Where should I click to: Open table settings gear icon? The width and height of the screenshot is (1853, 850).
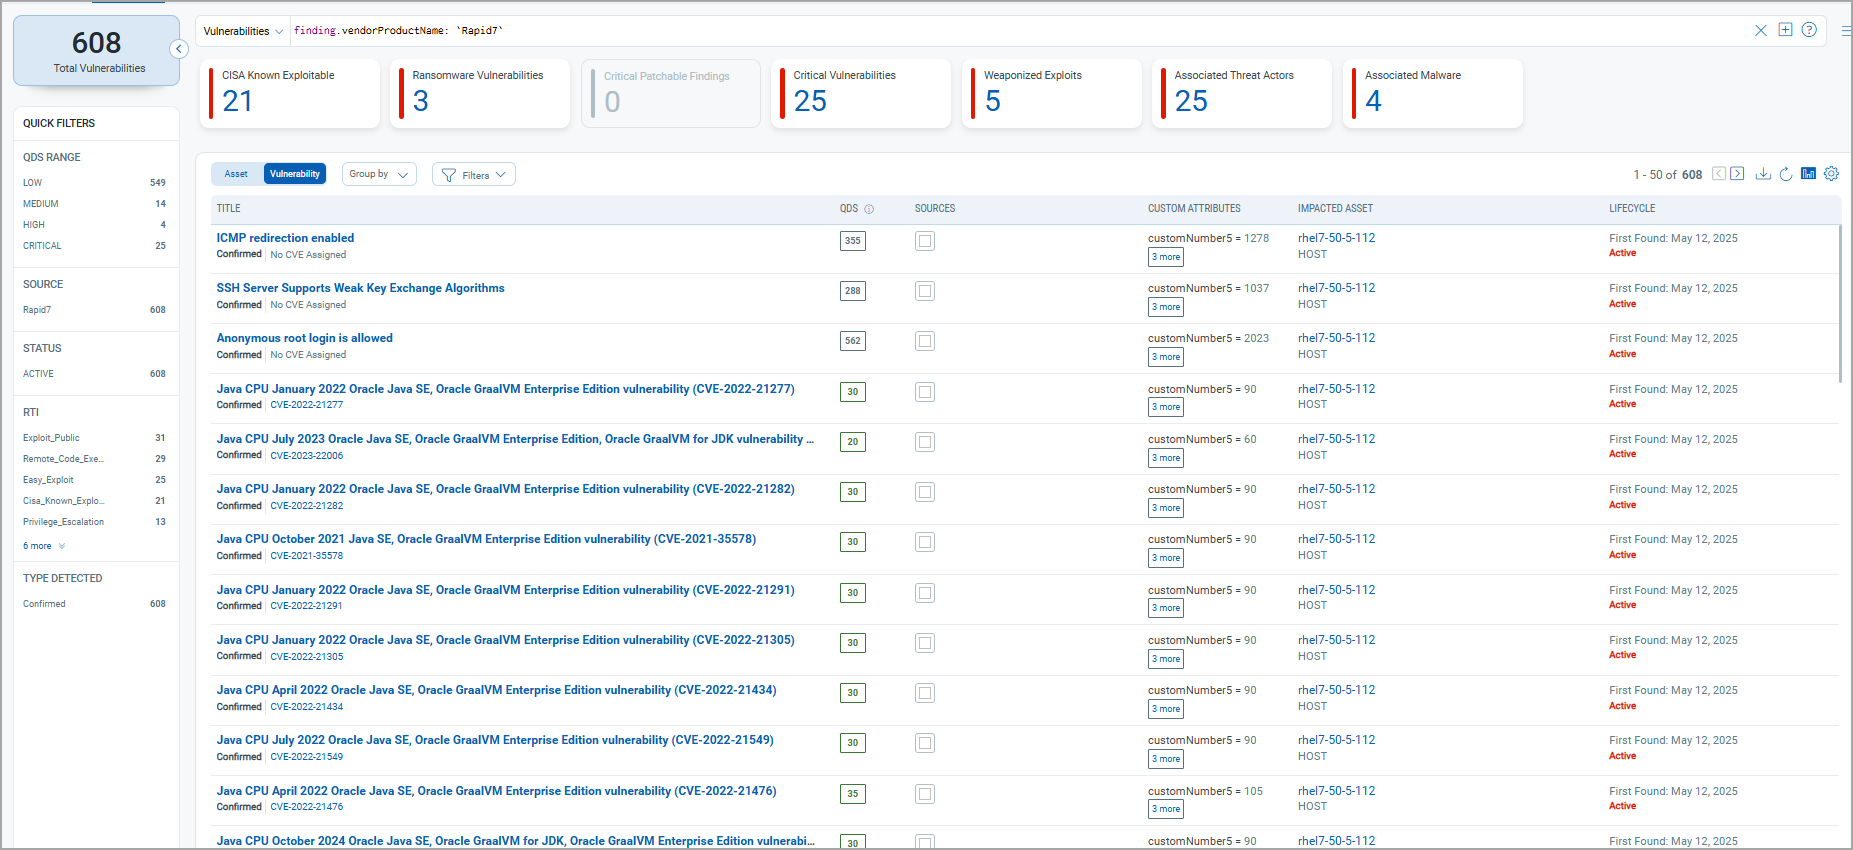(1831, 174)
